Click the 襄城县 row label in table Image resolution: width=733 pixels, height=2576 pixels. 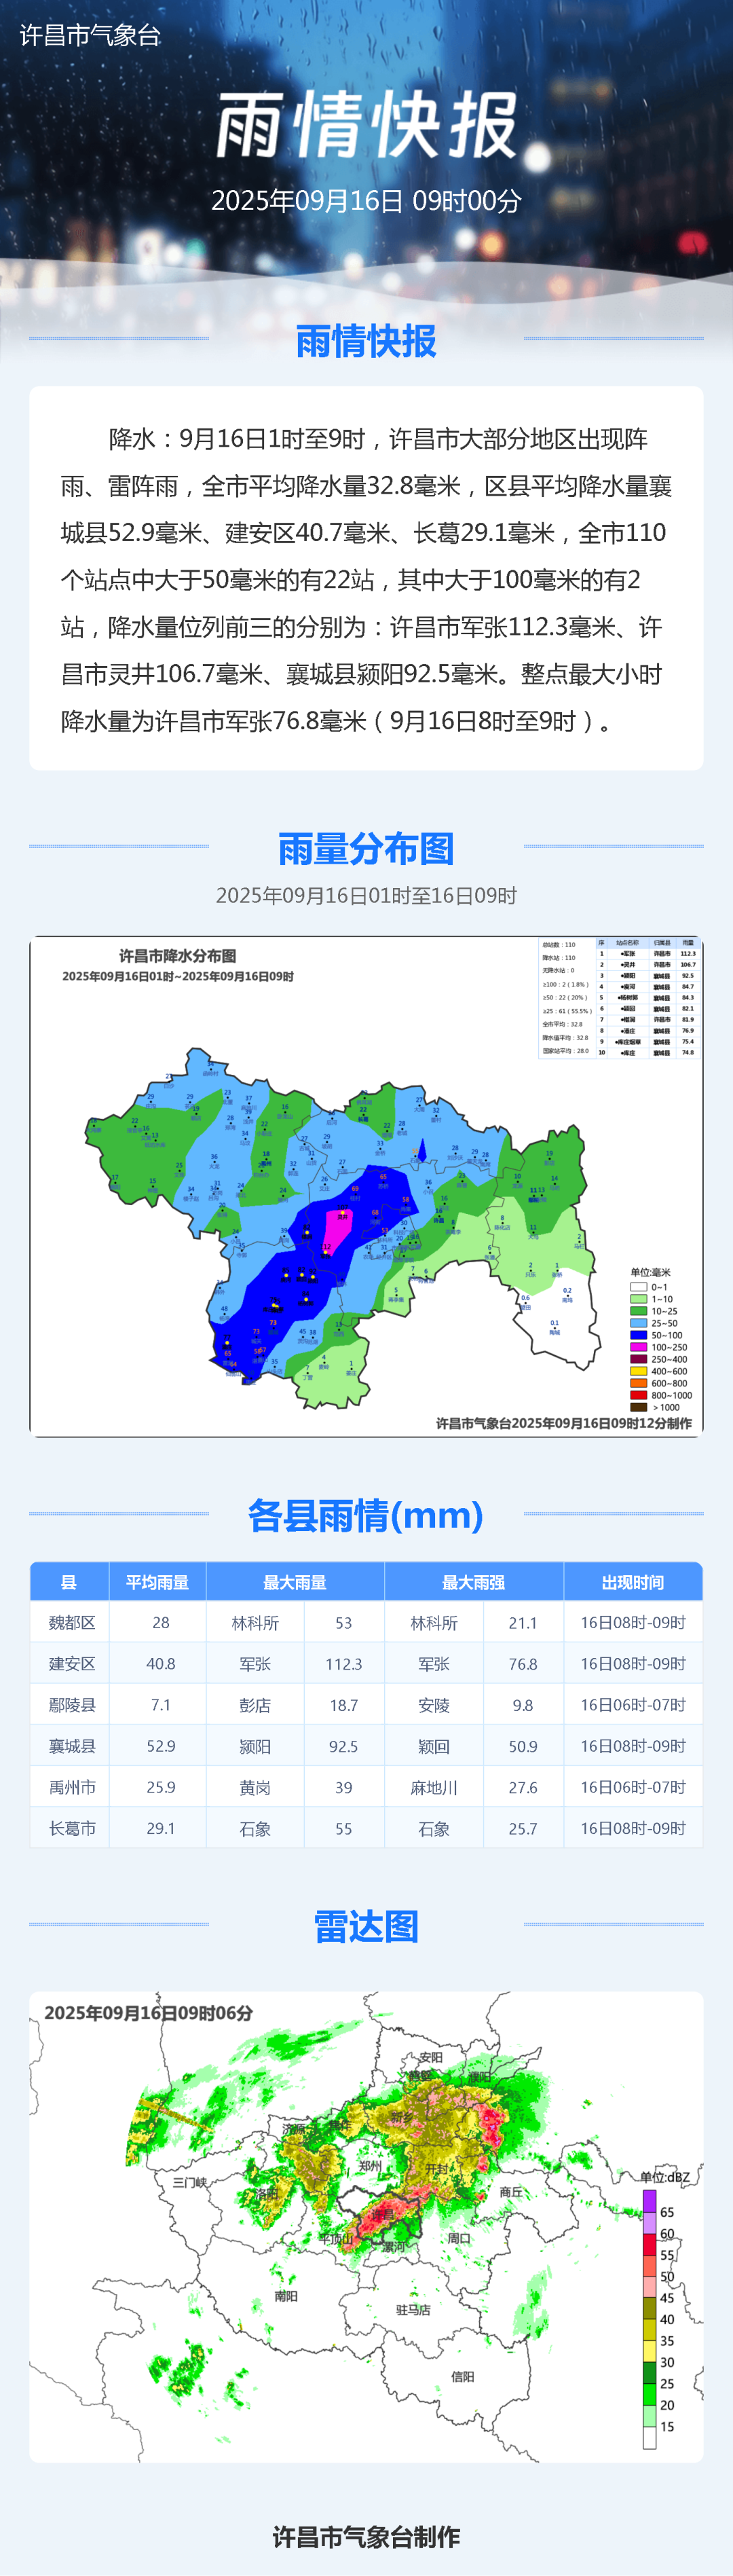72,1746
